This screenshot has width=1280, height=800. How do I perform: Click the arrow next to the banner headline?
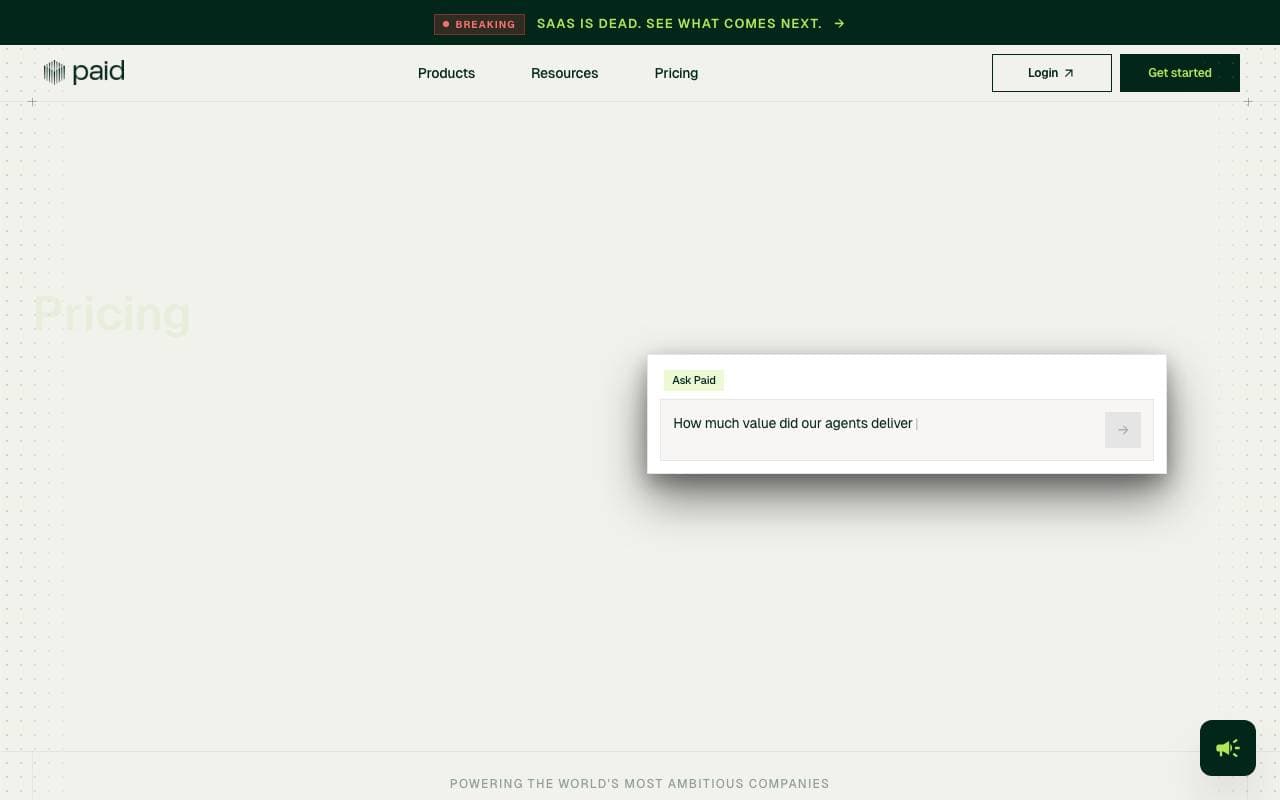click(839, 23)
